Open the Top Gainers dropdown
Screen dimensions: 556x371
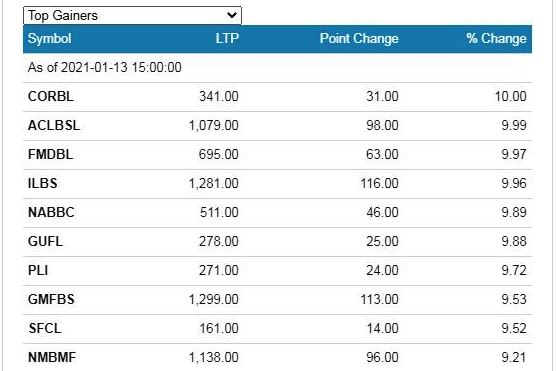(x=132, y=16)
